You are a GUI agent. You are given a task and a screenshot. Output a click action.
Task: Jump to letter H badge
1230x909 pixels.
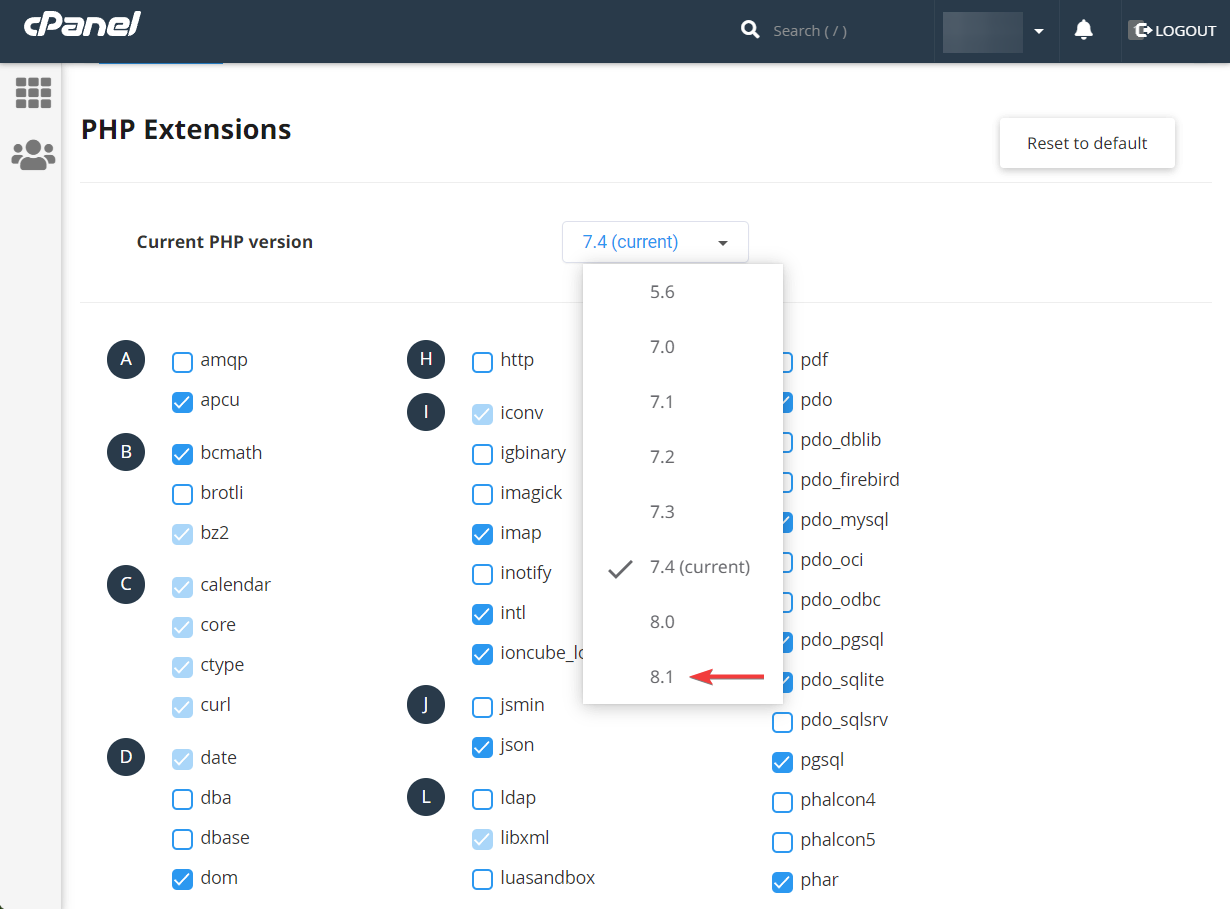[x=426, y=360]
